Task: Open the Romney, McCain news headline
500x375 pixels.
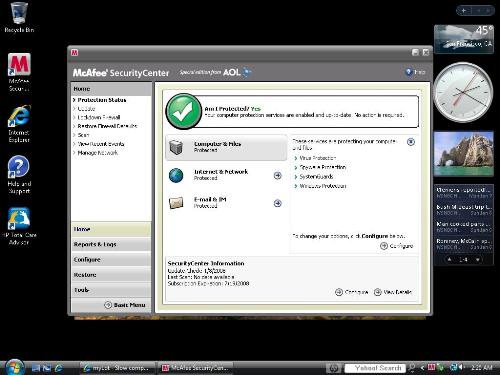Action: click(x=464, y=244)
